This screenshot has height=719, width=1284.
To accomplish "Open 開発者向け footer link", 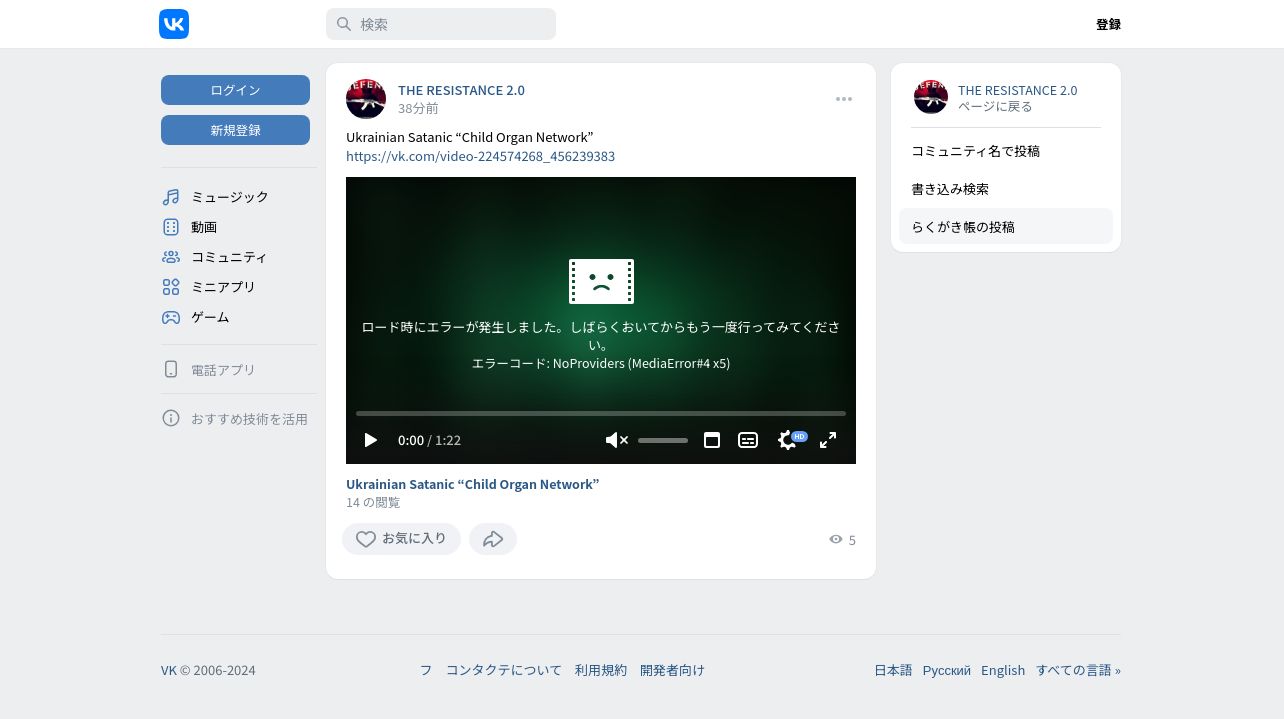I will click(x=672, y=670).
